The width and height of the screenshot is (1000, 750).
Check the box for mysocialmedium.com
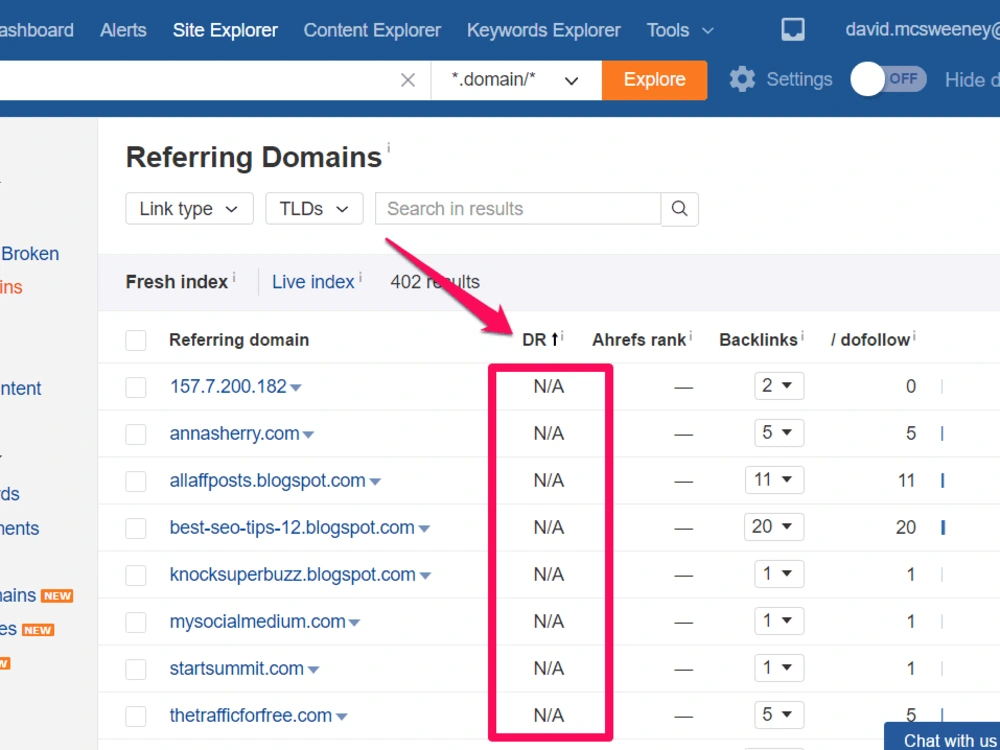pos(136,622)
